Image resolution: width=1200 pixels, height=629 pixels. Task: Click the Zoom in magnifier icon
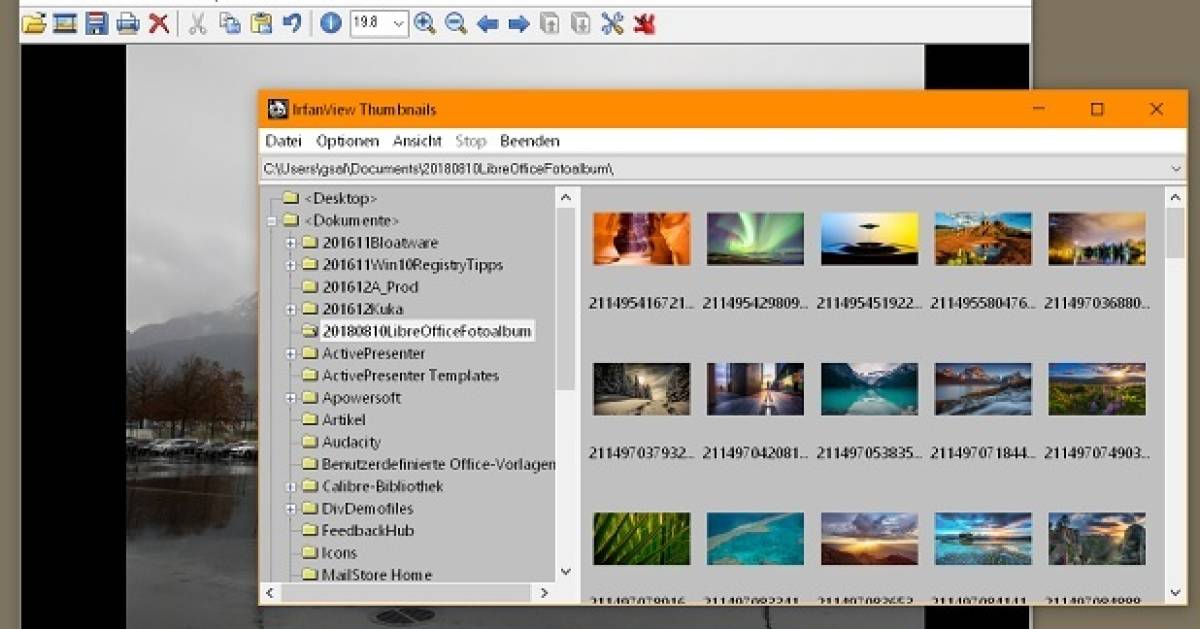425,23
